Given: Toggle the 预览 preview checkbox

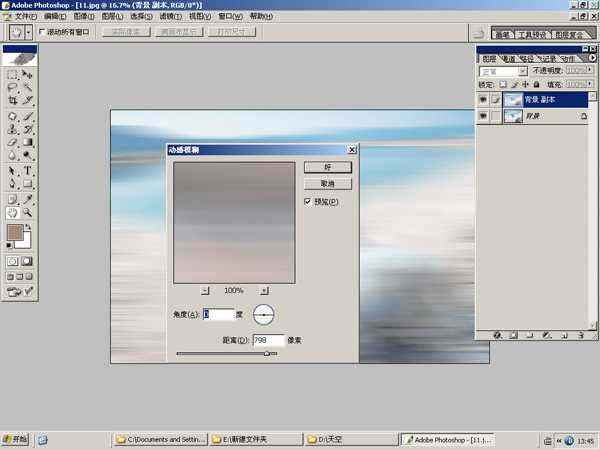Looking at the screenshot, I should (x=308, y=202).
